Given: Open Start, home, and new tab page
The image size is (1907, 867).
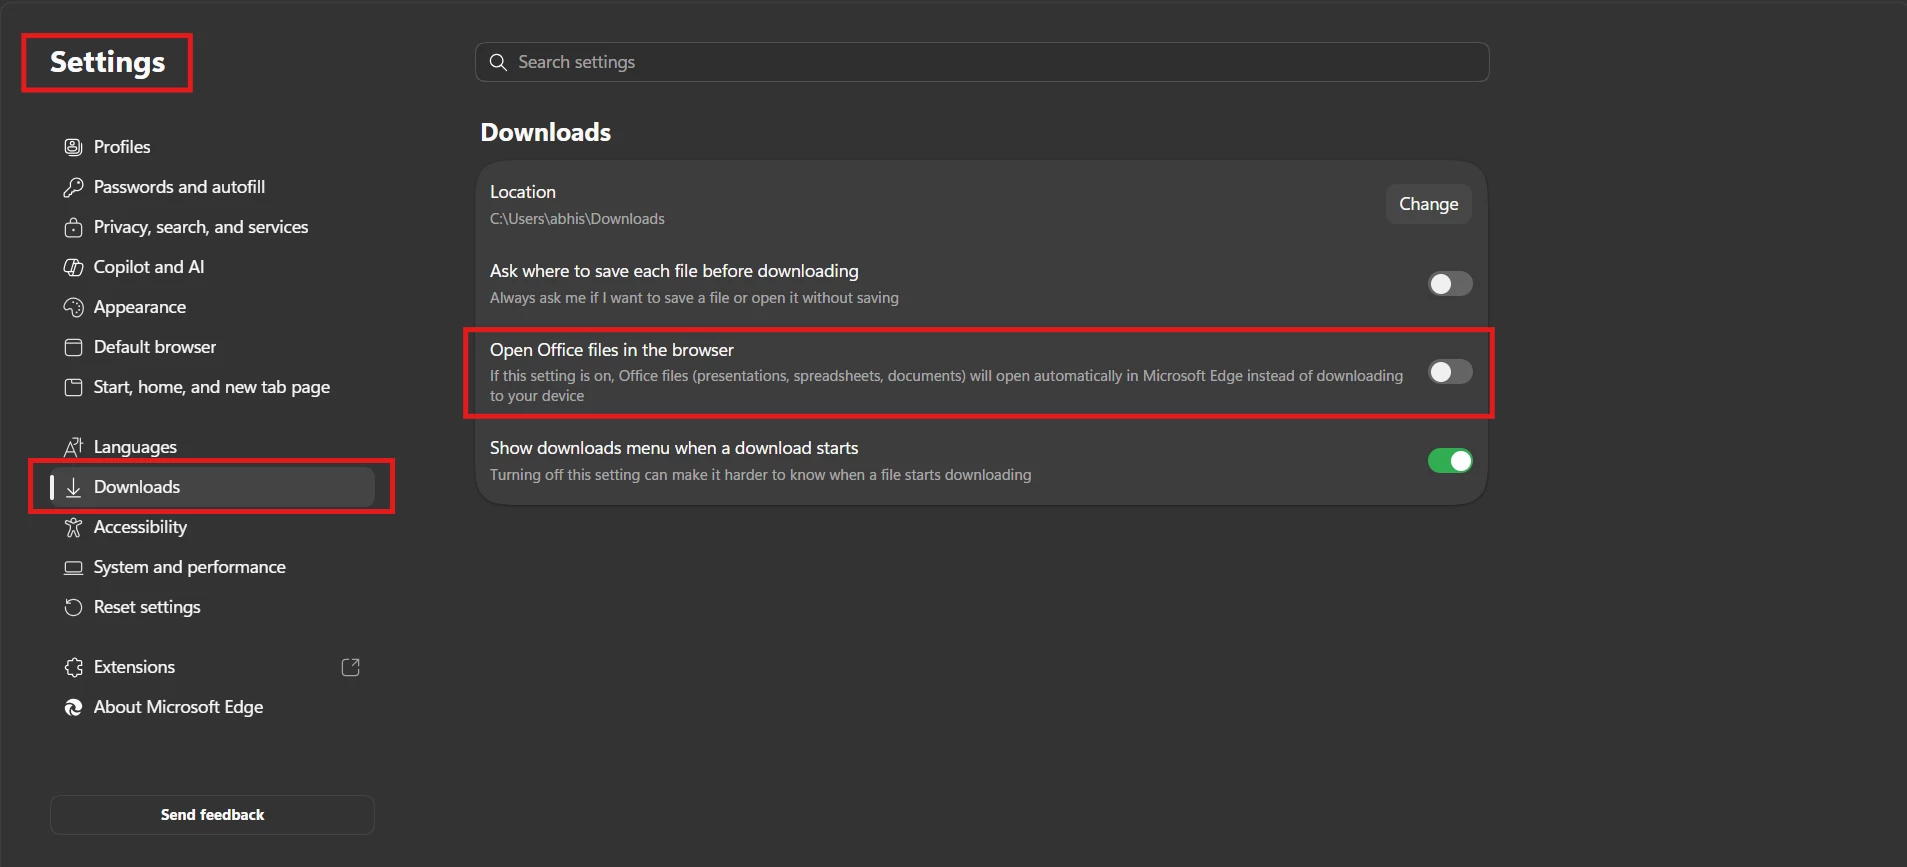Looking at the screenshot, I should (212, 387).
